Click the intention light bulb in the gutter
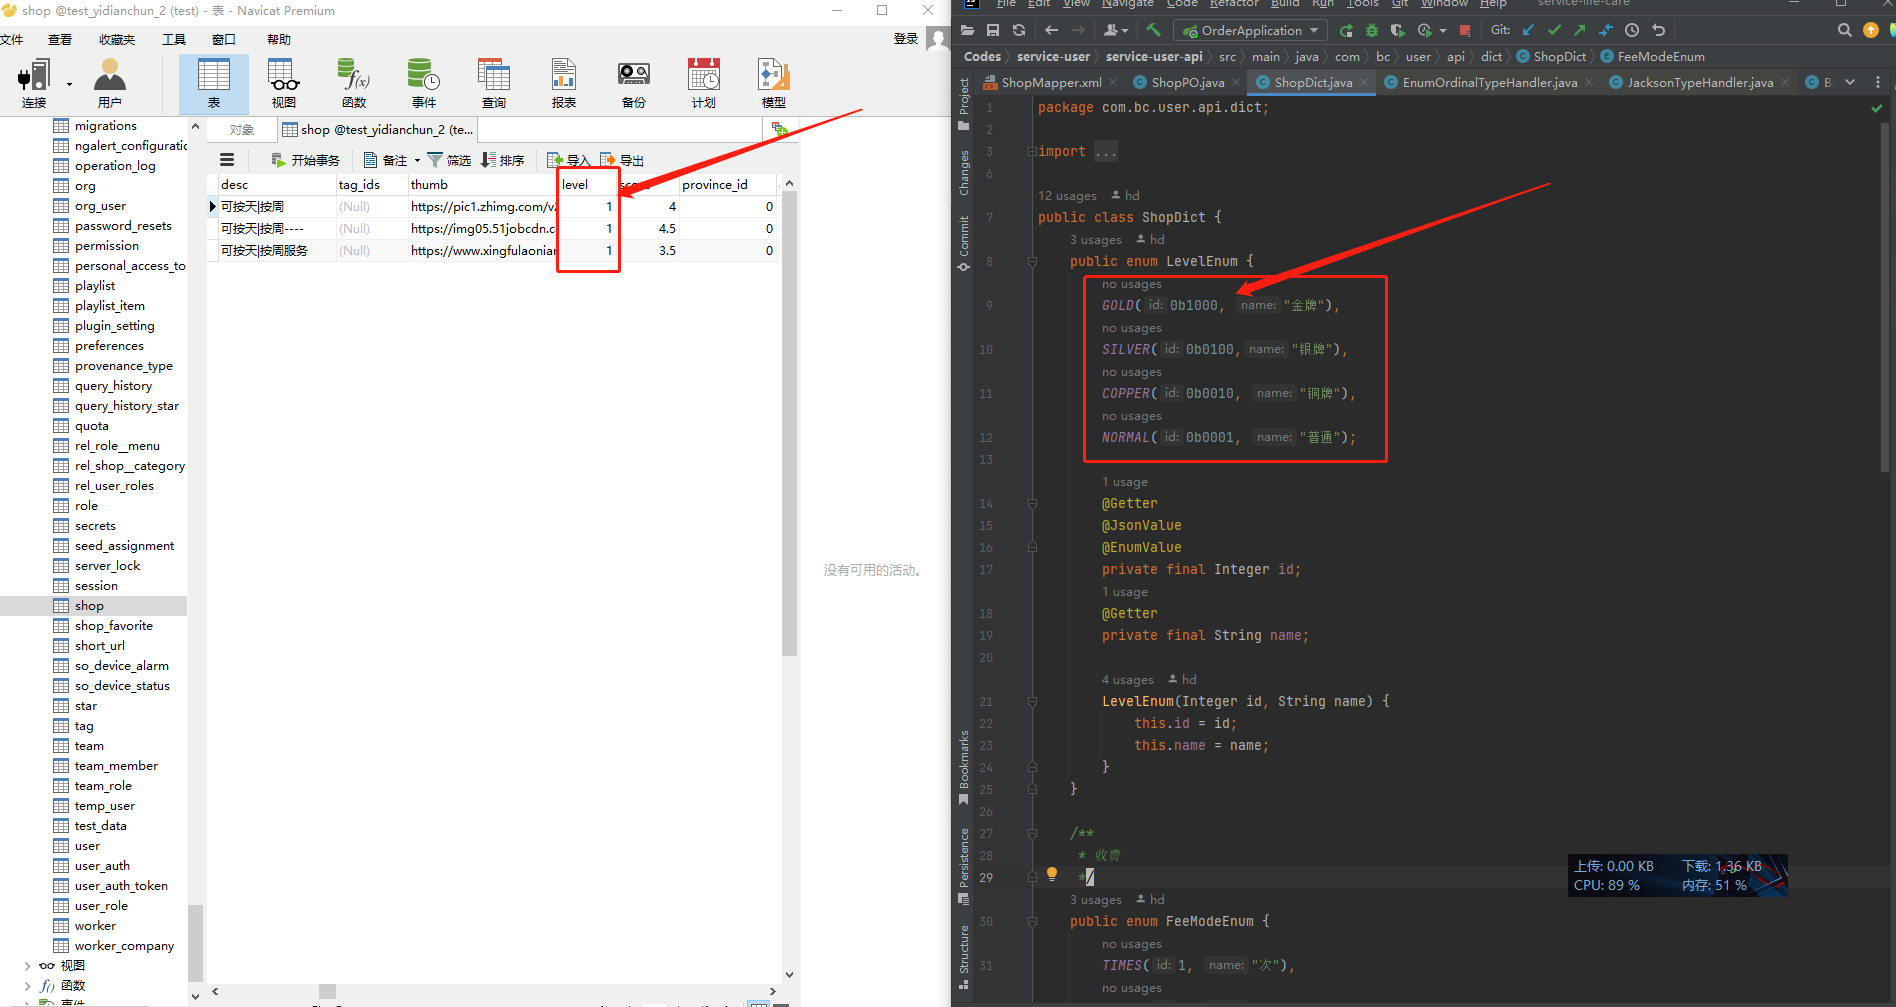 1052,874
